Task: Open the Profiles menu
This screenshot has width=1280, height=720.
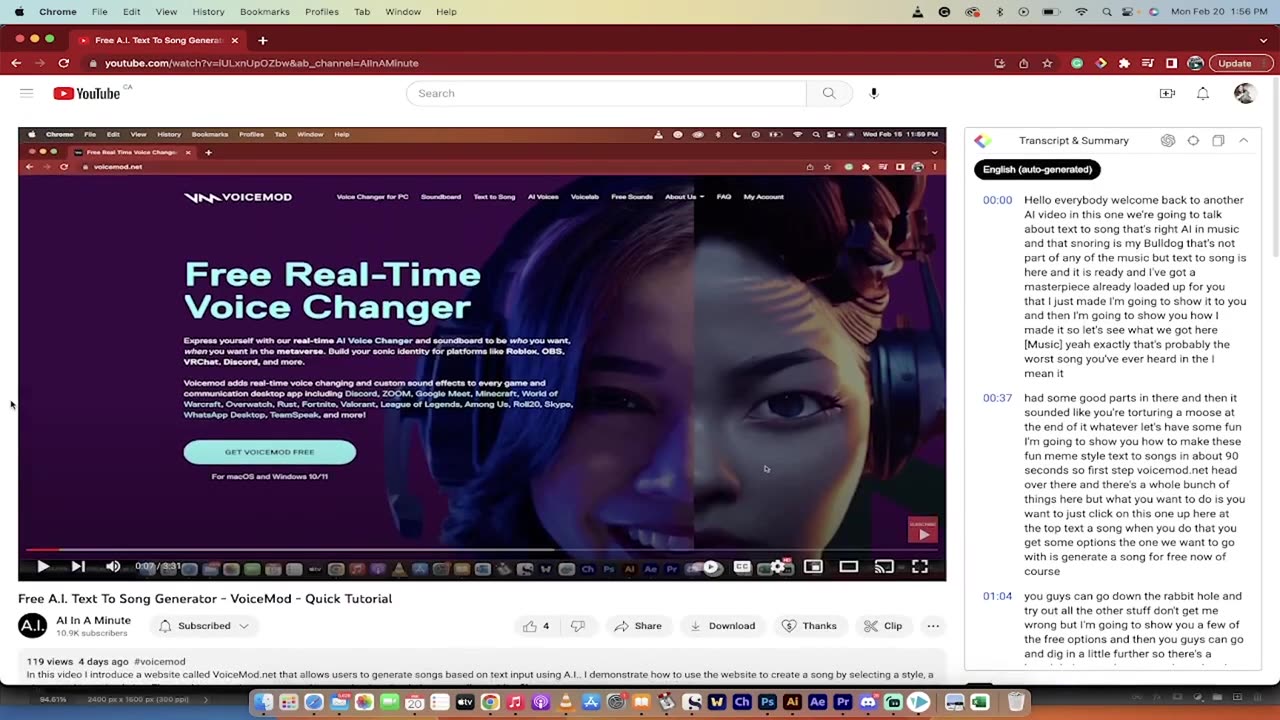Action: pos(322,12)
